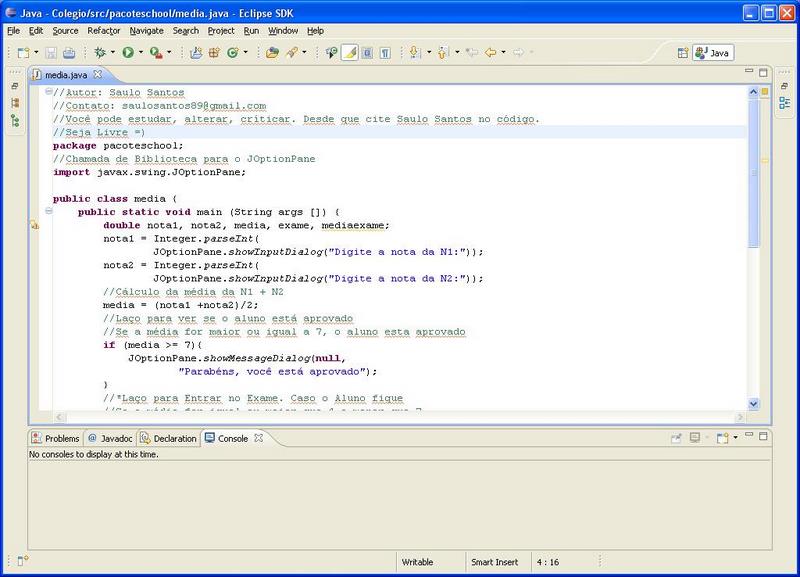Click the editor vertical scrollbar up arrow
Viewport: 800px width, 577px height.
click(754, 92)
